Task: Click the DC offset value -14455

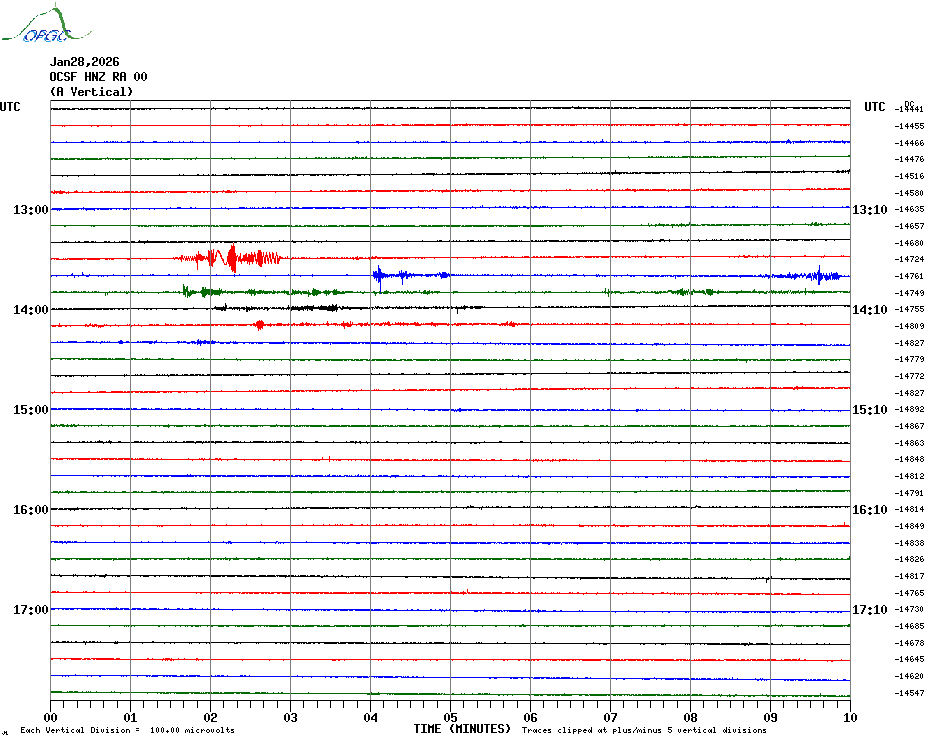Action: click(x=909, y=126)
